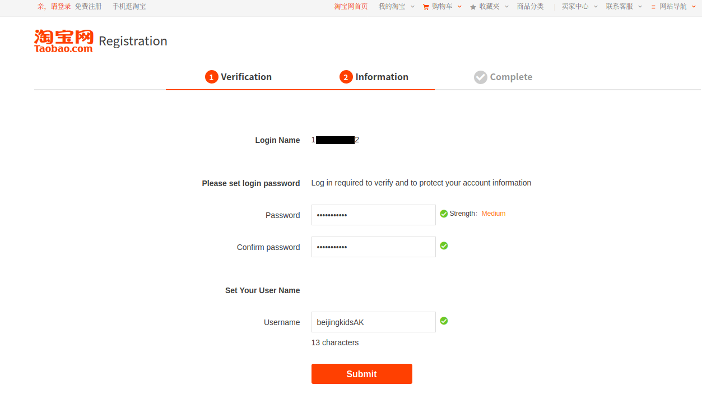Expand the 买家中心 dropdown arrow

point(595,7)
